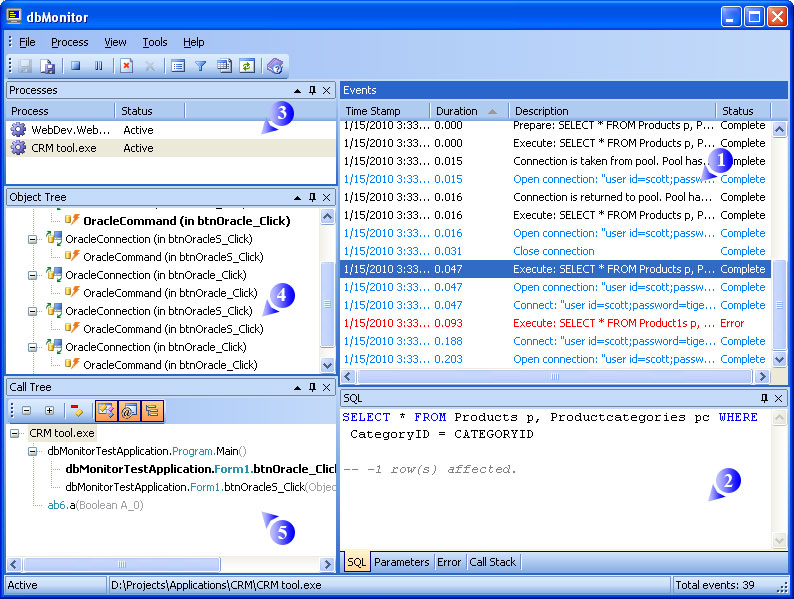Toggle the first orange highlighted Call Tree button
This screenshot has width=794, height=599.
click(x=106, y=411)
